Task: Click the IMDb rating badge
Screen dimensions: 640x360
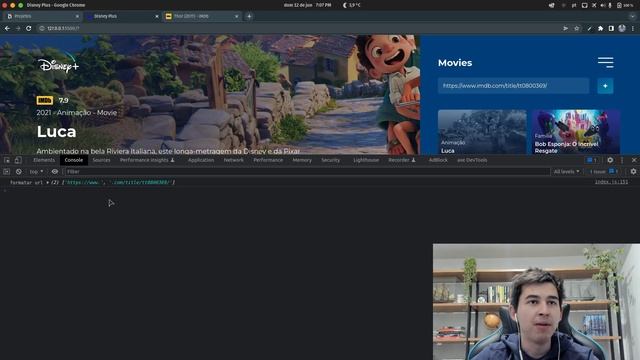Action: coord(44,100)
